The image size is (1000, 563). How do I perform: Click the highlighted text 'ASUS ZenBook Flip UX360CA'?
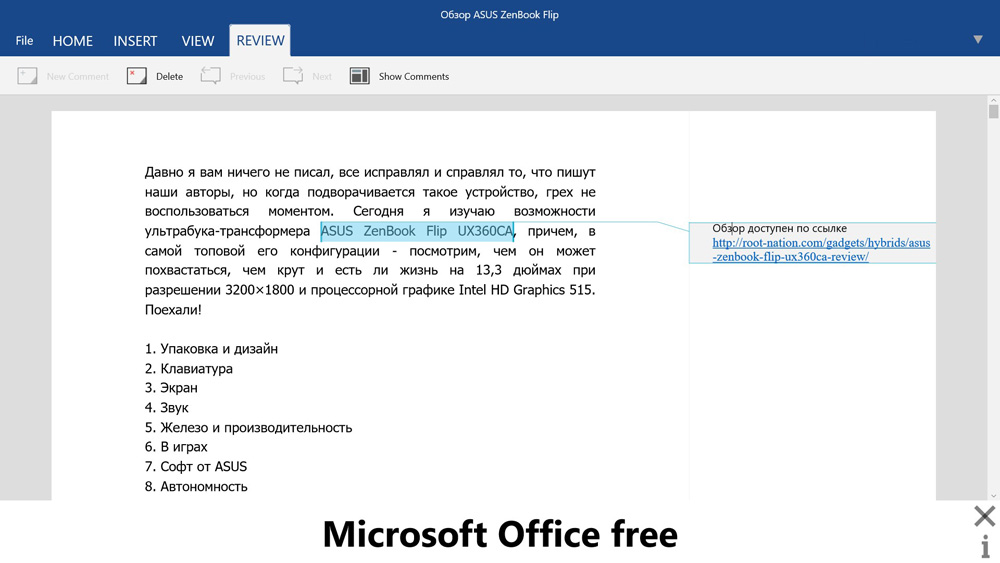pyautogui.click(x=417, y=231)
